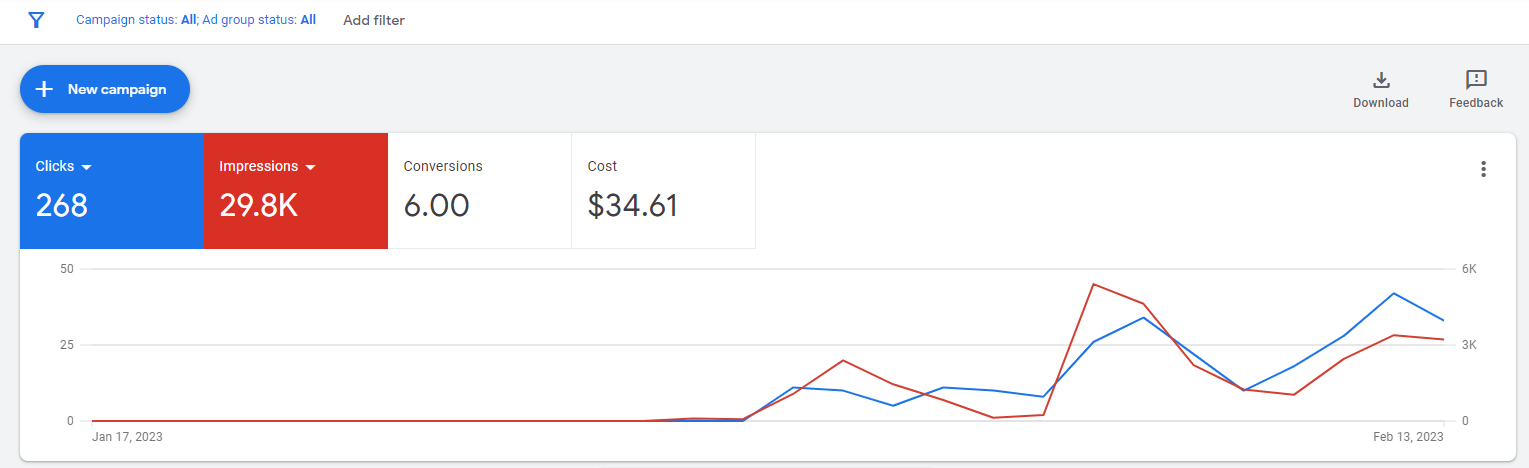
Task: Open the three-dot chart options menu
Action: coord(1484,169)
